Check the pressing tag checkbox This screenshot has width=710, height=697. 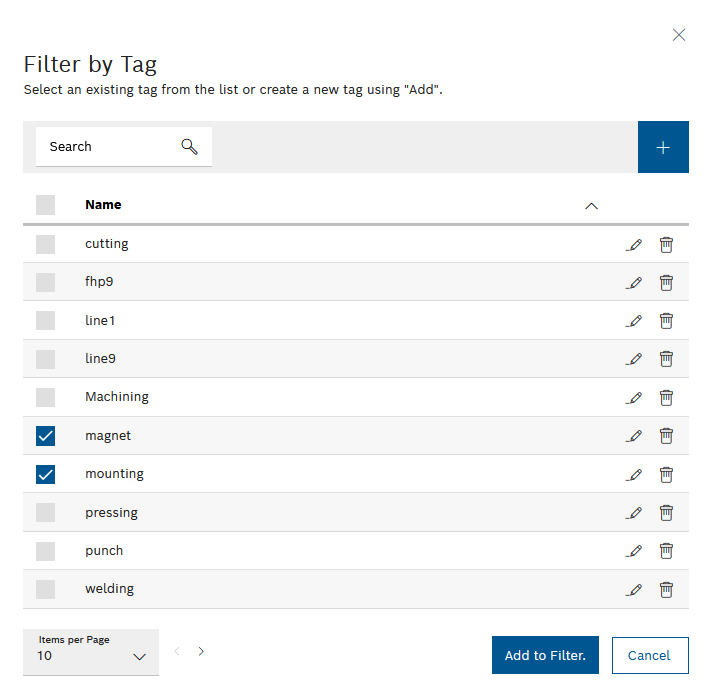click(x=45, y=512)
